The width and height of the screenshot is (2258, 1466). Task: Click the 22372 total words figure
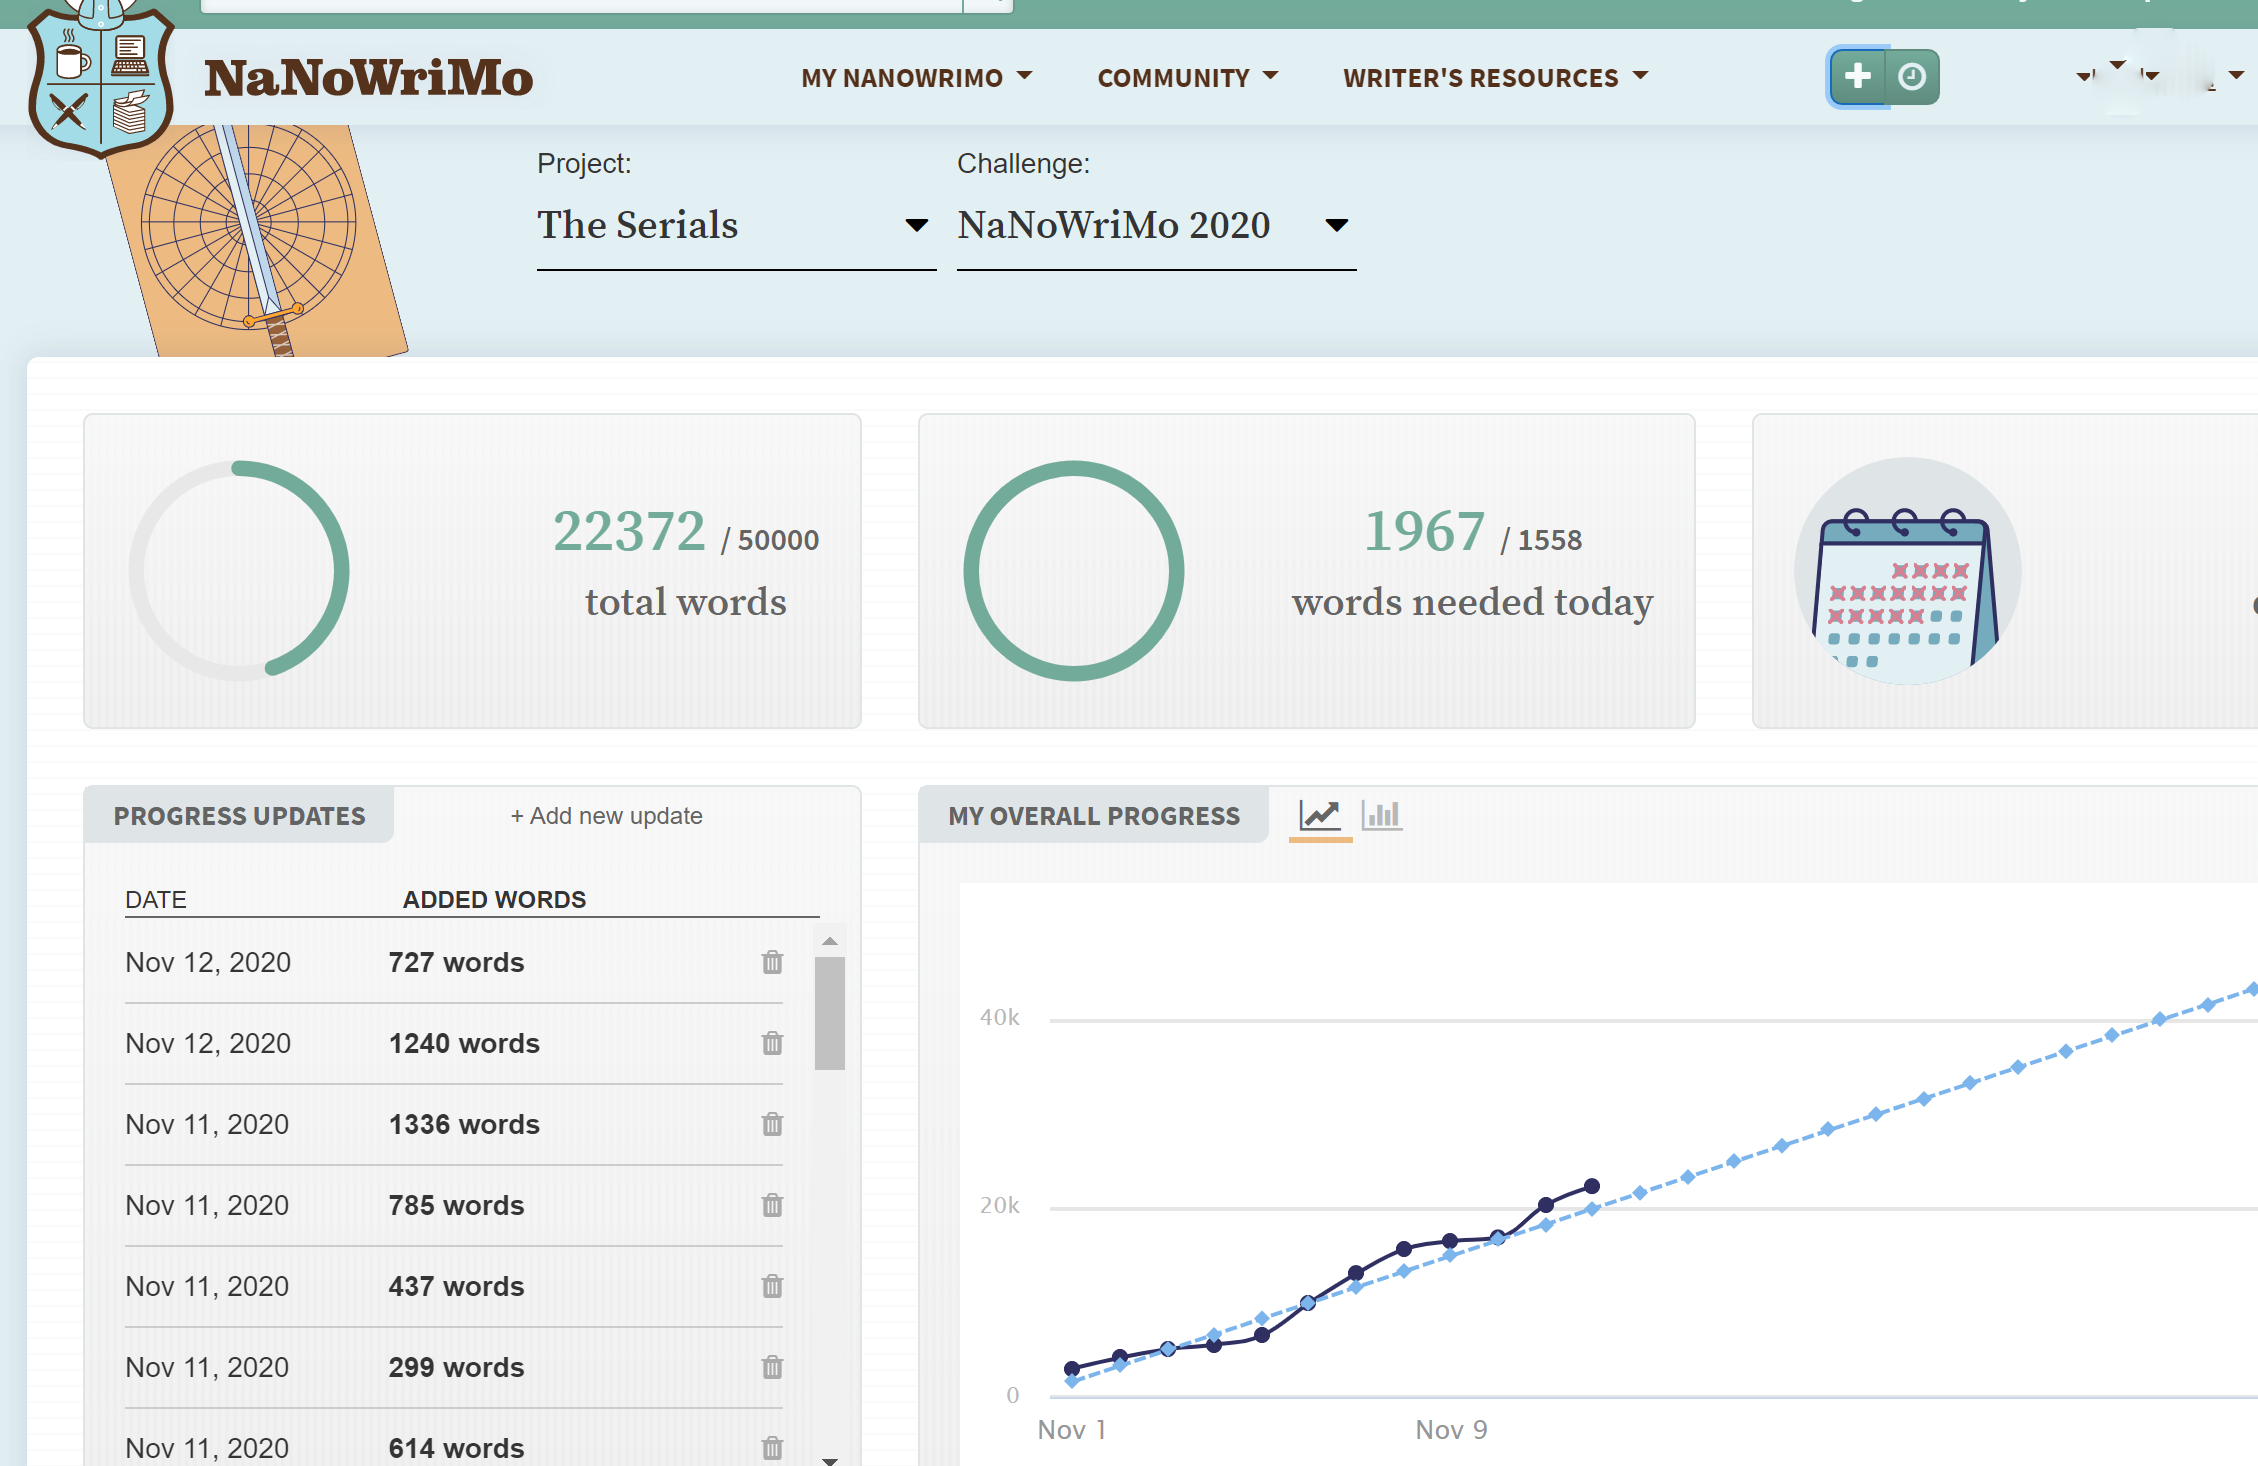click(x=630, y=530)
